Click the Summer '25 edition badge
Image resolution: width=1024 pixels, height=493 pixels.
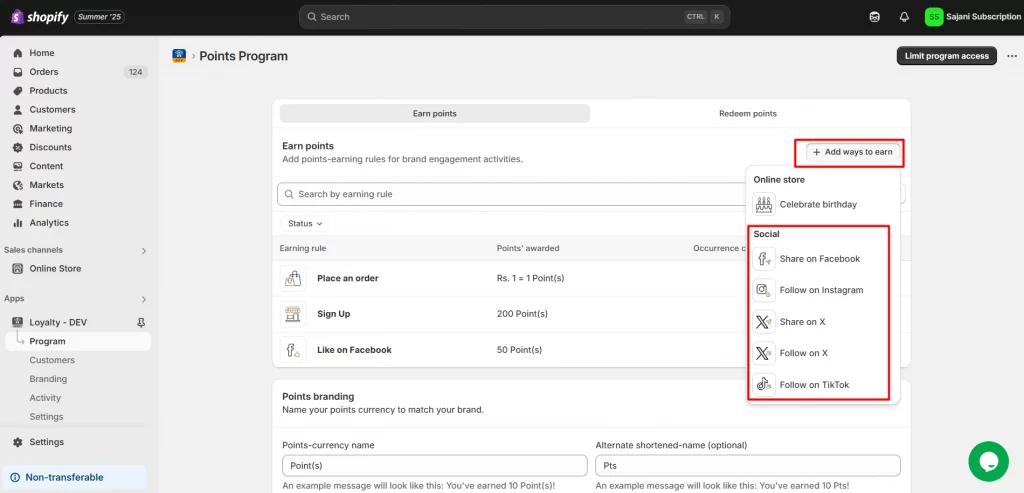click(99, 17)
